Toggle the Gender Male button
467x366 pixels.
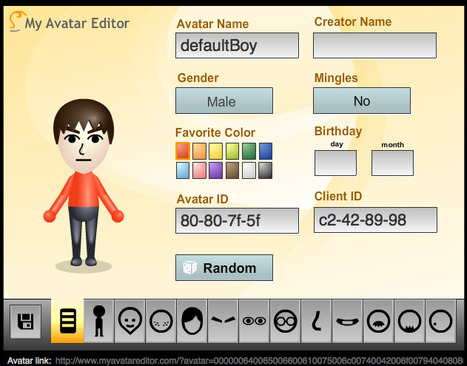pyautogui.click(x=224, y=101)
